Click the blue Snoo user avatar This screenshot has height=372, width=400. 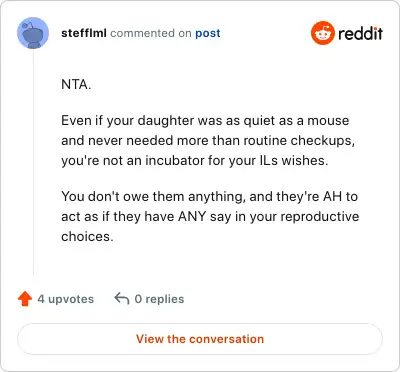click(x=33, y=33)
